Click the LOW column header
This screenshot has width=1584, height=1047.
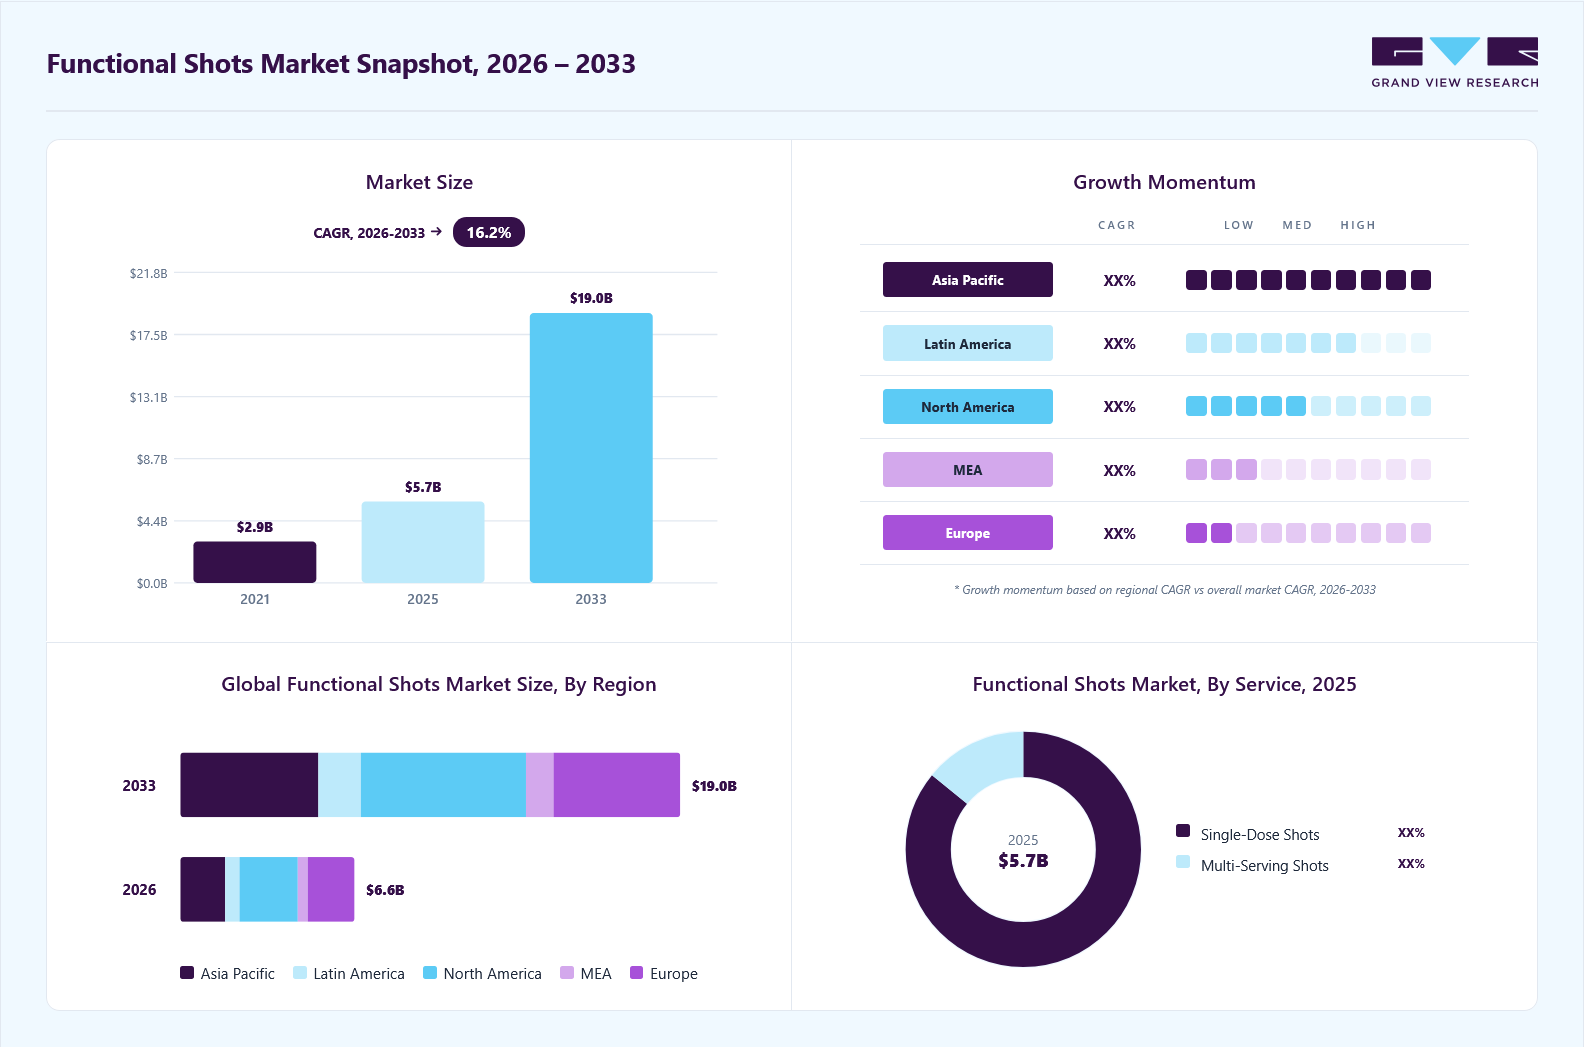[x=1239, y=225]
